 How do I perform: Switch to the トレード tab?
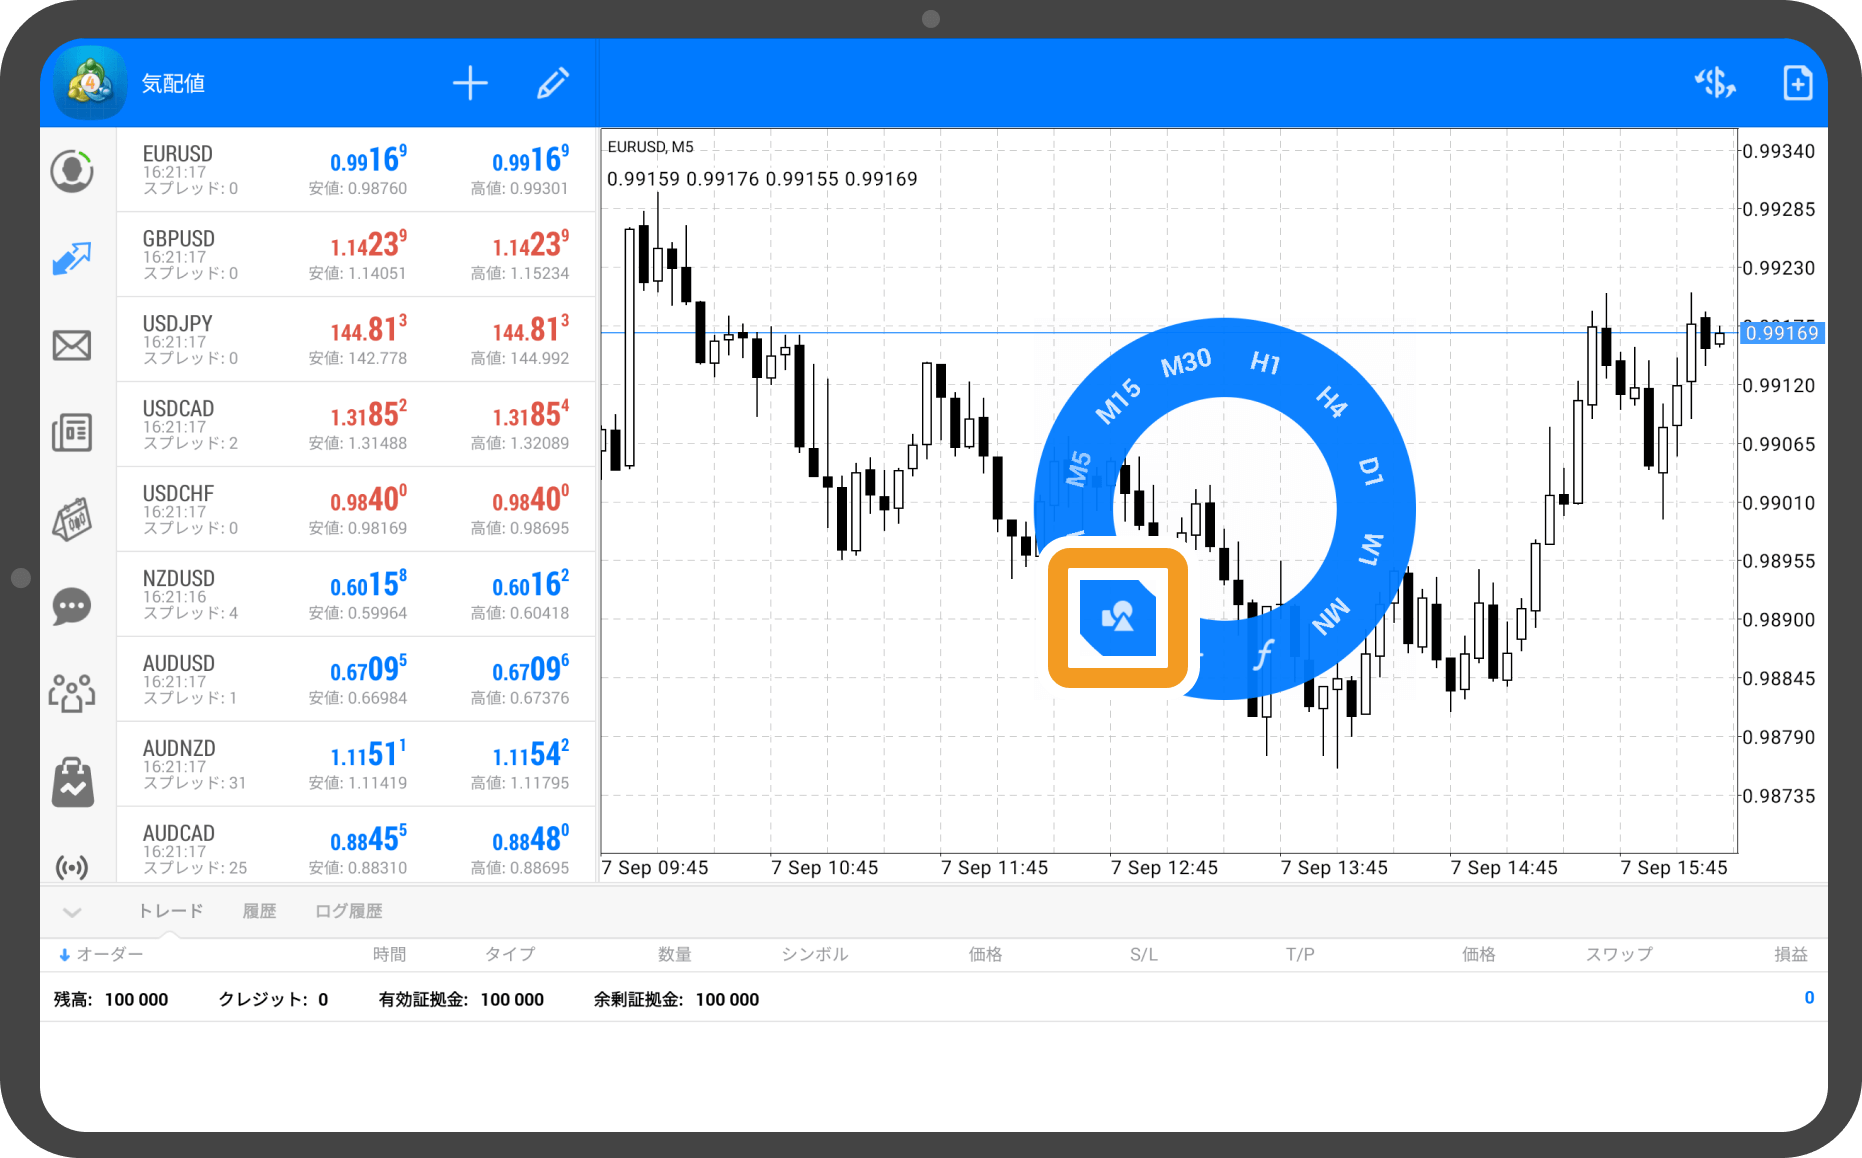(170, 911)
